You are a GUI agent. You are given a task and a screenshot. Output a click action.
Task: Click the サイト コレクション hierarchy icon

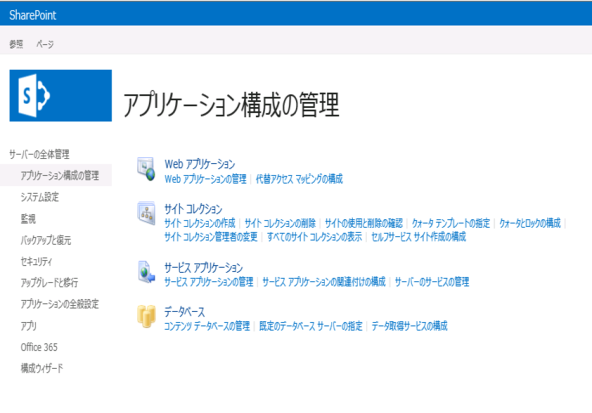pyautogui.click(x=146, y=213)
